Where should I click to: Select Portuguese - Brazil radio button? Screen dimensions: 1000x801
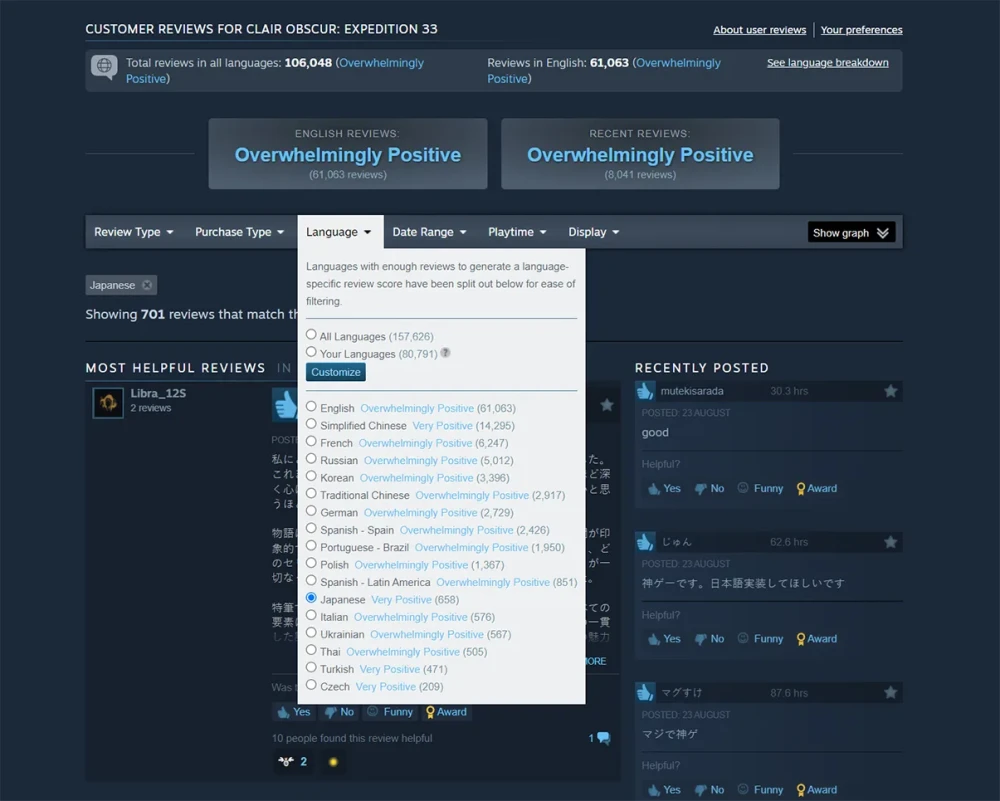tap(311, 545)
